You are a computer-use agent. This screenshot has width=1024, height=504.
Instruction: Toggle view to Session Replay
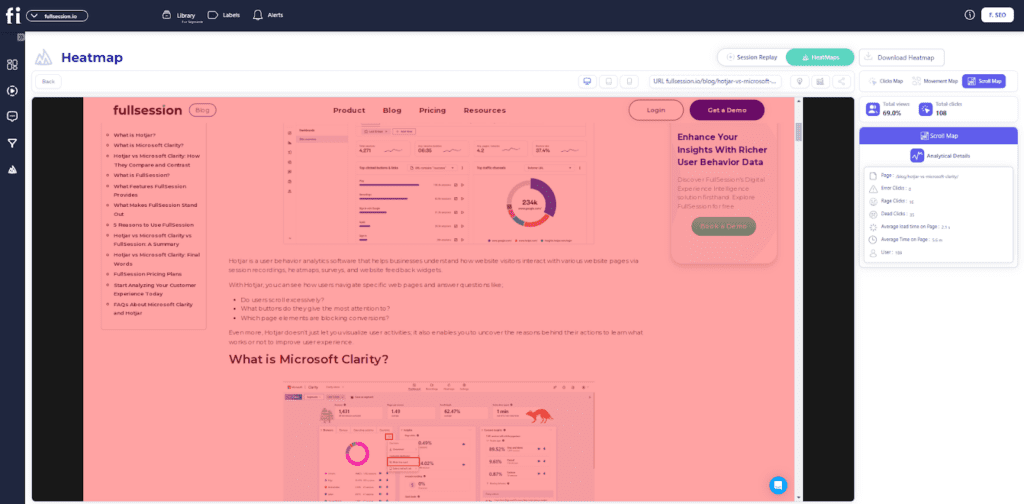752,58
